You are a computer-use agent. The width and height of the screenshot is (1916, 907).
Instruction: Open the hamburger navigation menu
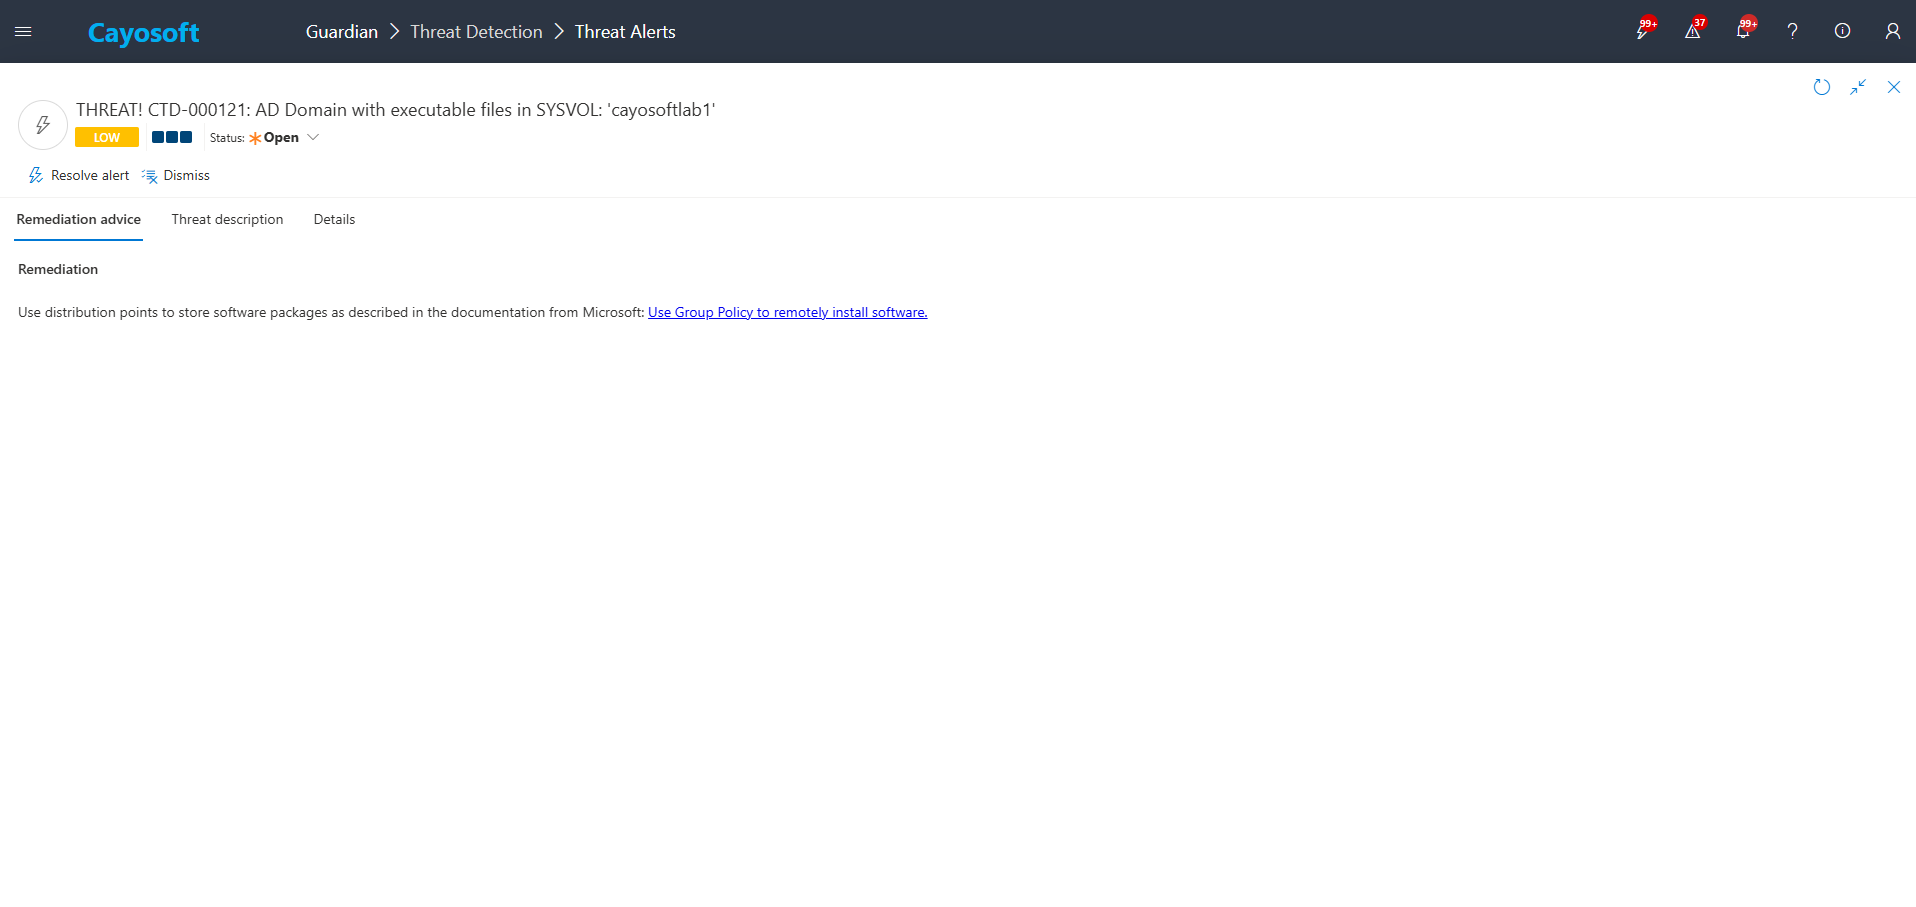tap(23, 32)
